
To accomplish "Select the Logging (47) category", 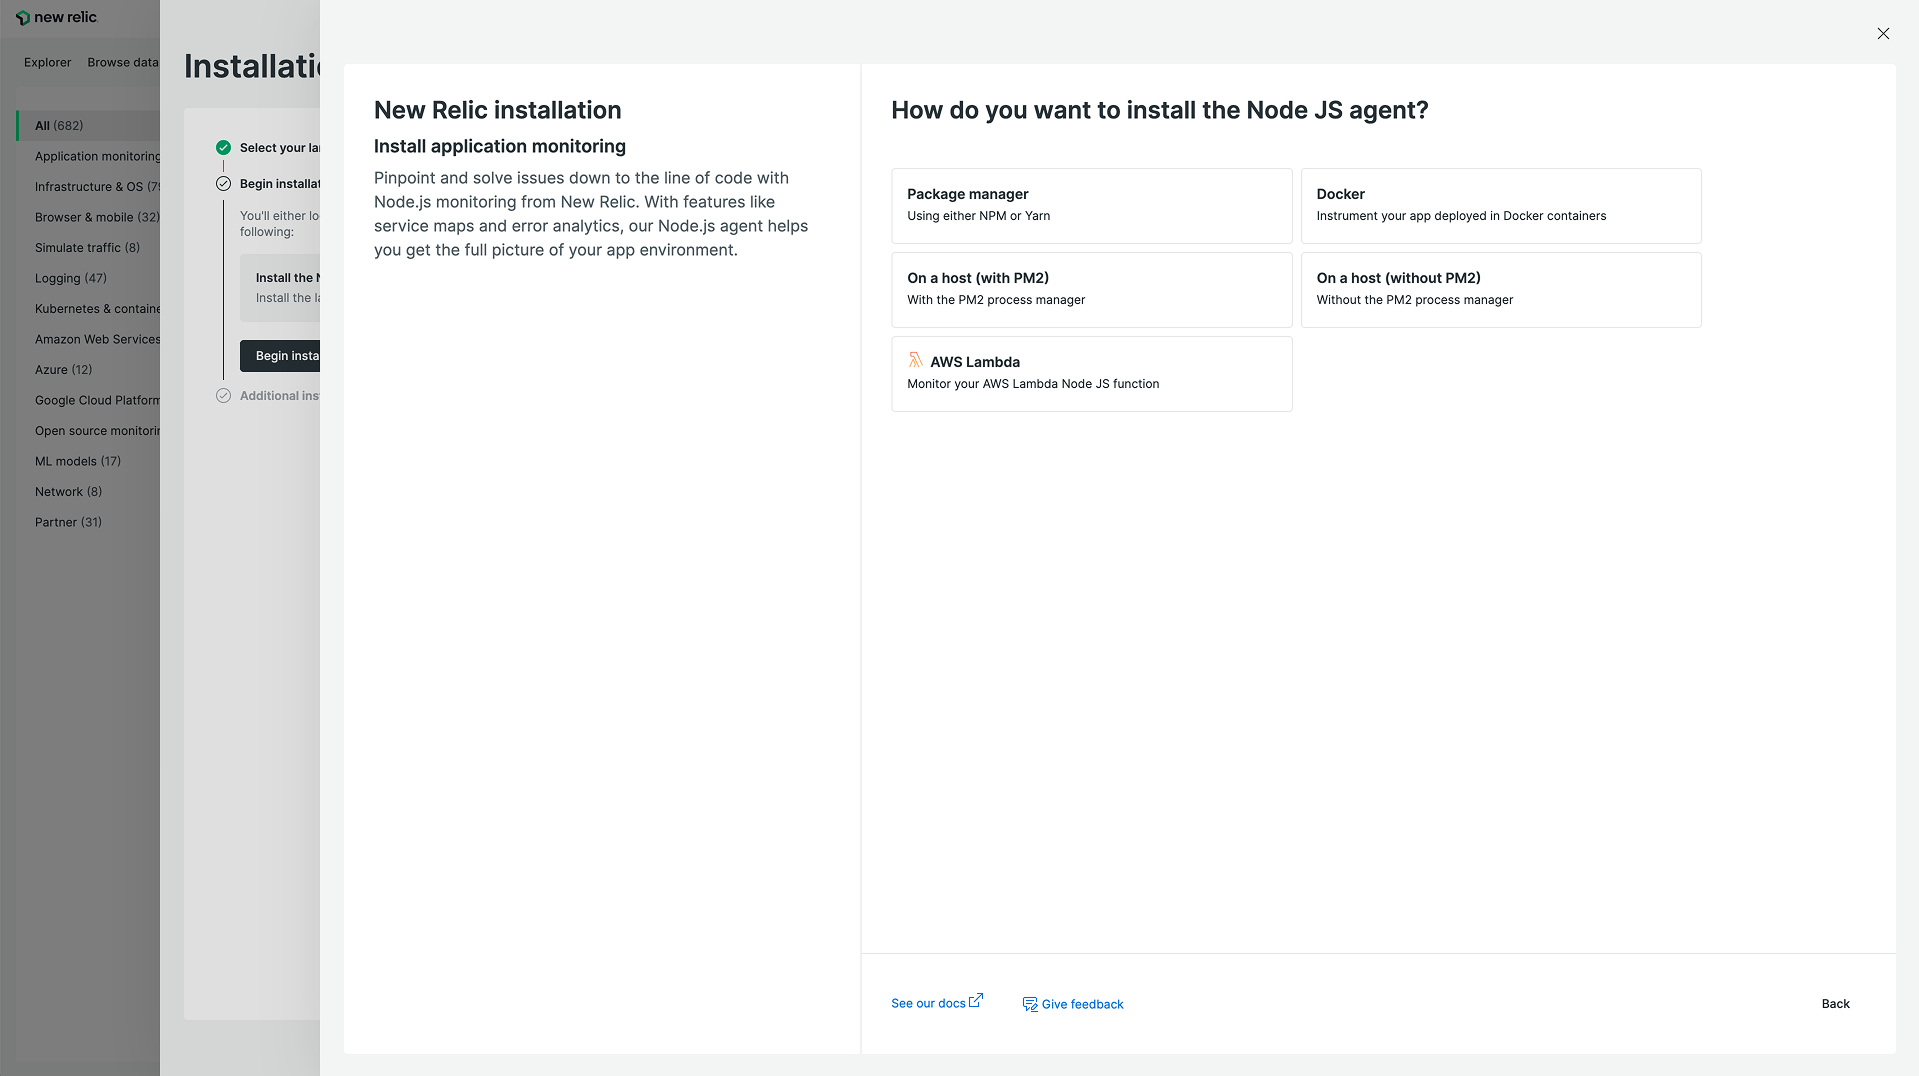I will [70, 278].
